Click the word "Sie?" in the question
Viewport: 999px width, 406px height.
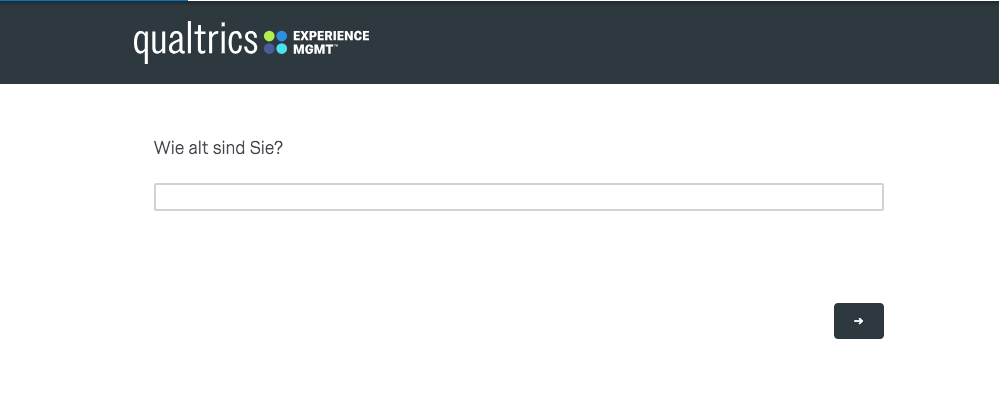[267, 147]
